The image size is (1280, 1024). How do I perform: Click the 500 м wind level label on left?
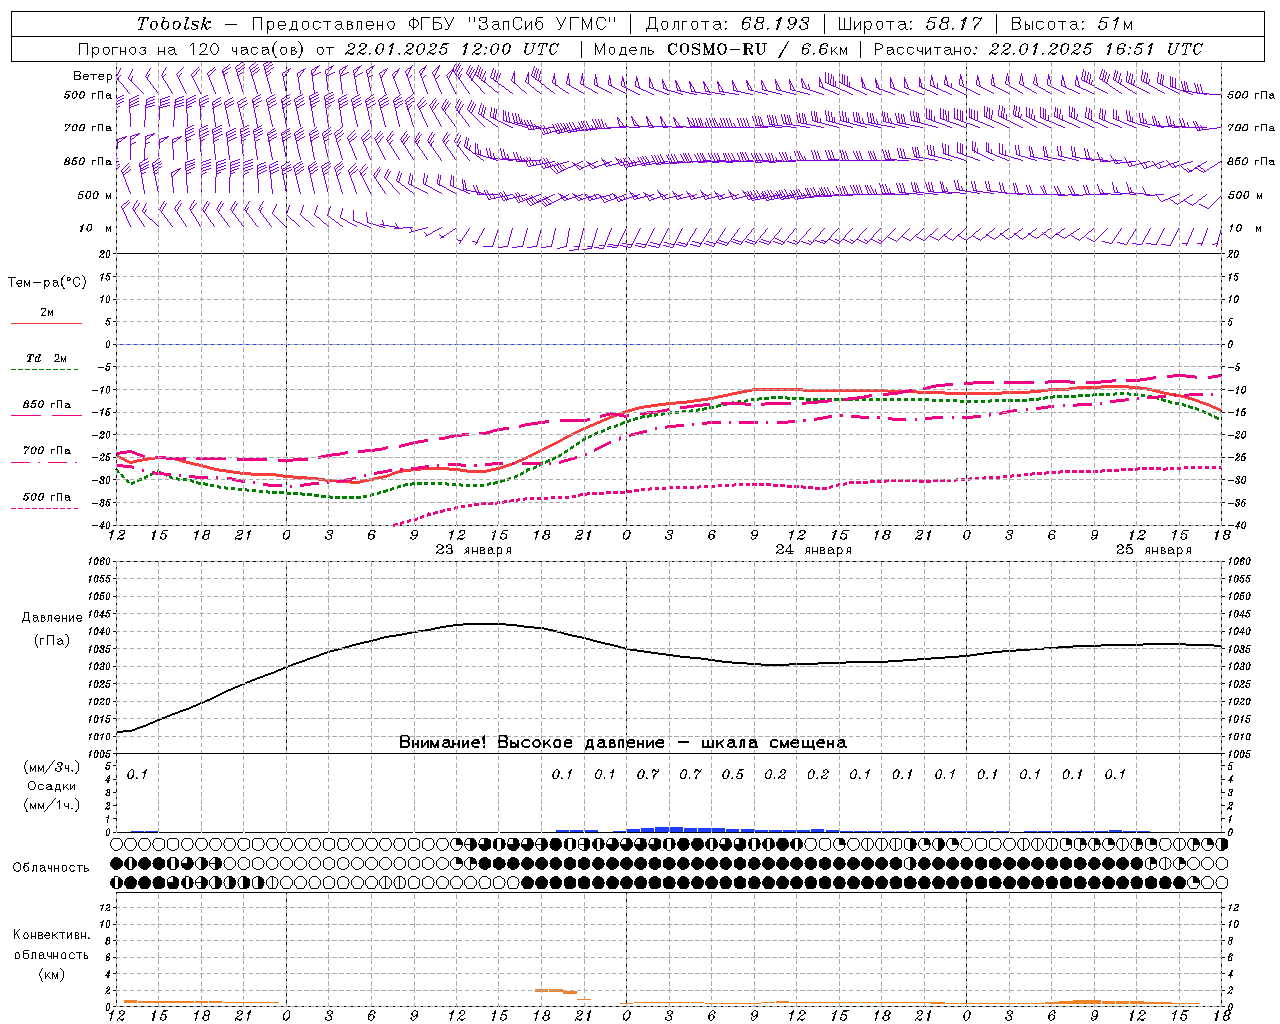point(96,196)
